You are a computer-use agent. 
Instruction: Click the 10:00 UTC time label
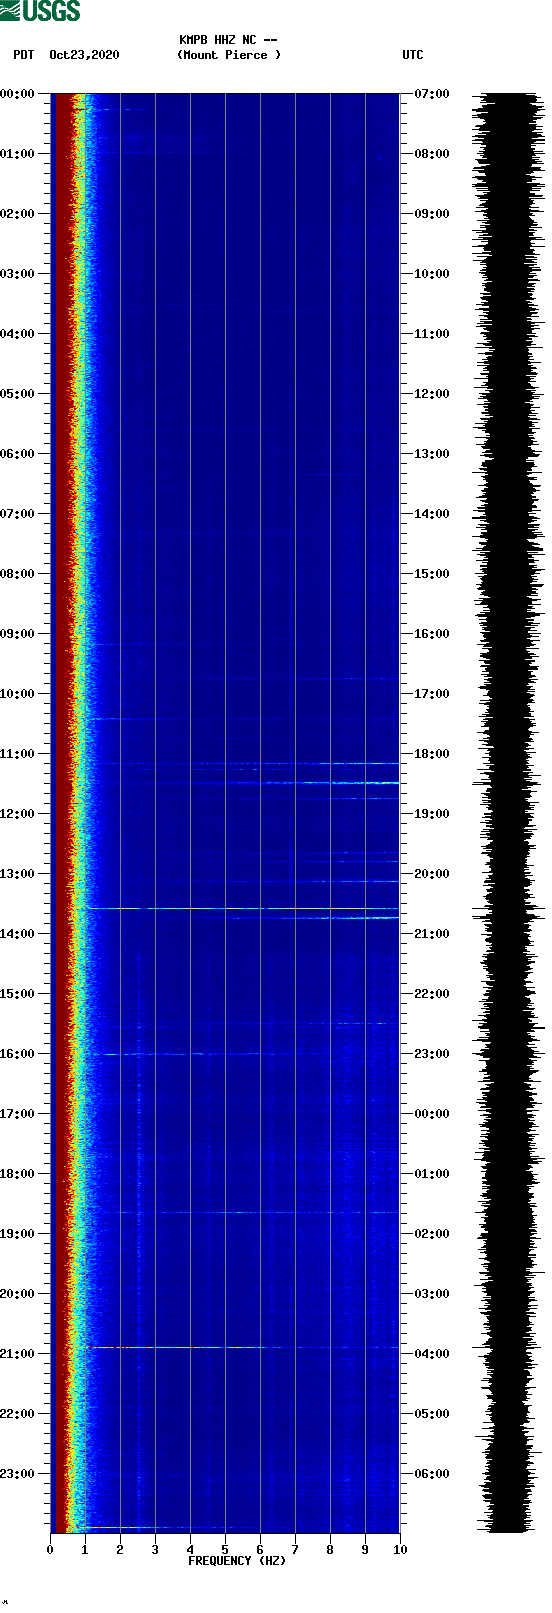pos(432,274)
